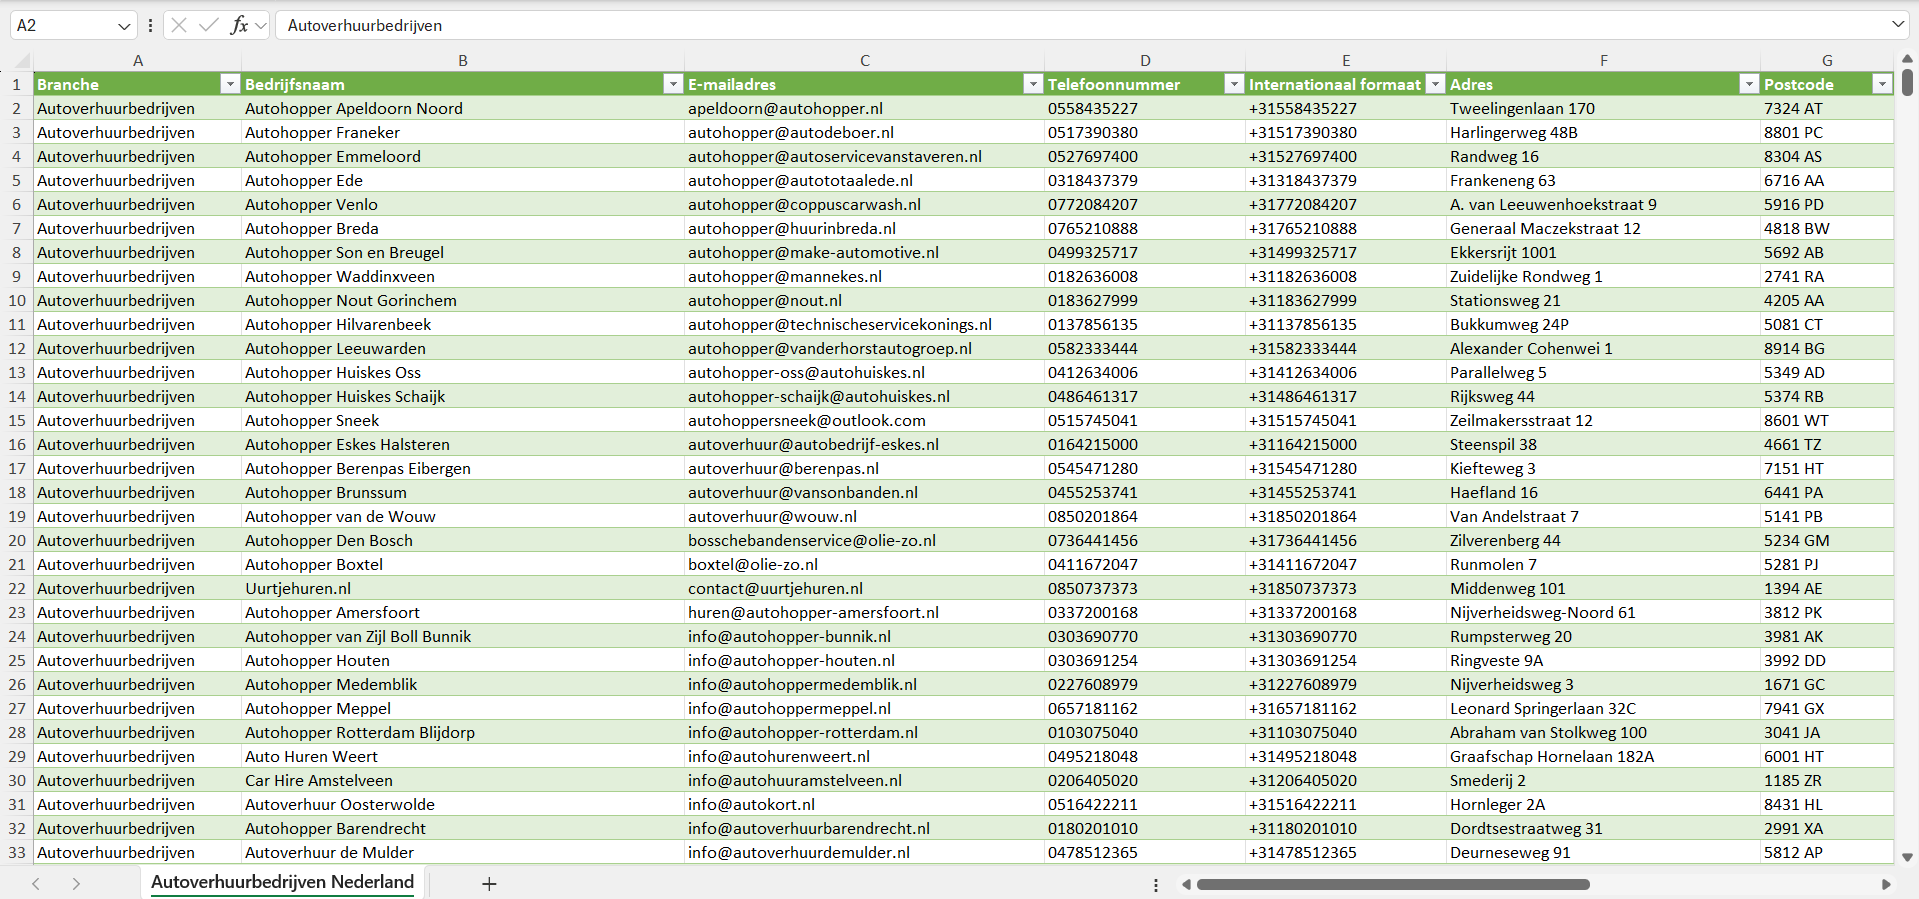Select cell with apeldoorn@autohopper.nl
1919x899 pixels.
click(785, 108)
